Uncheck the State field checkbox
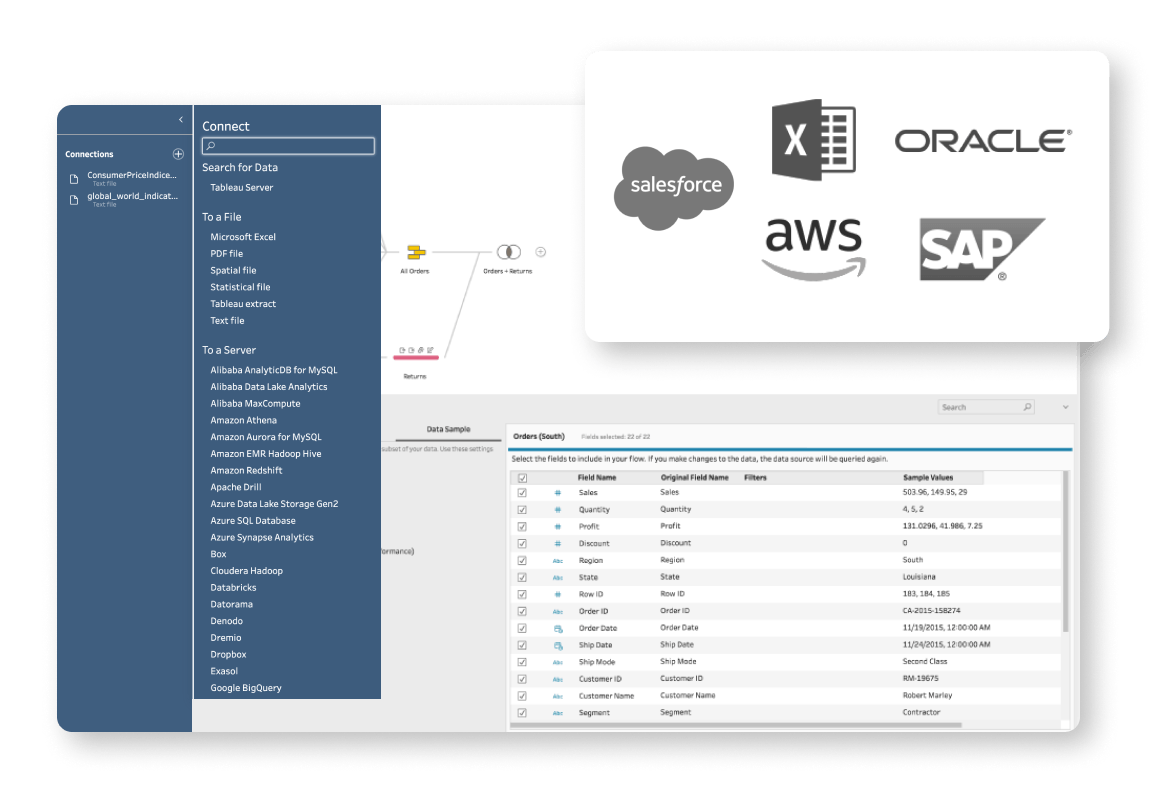 522,578
